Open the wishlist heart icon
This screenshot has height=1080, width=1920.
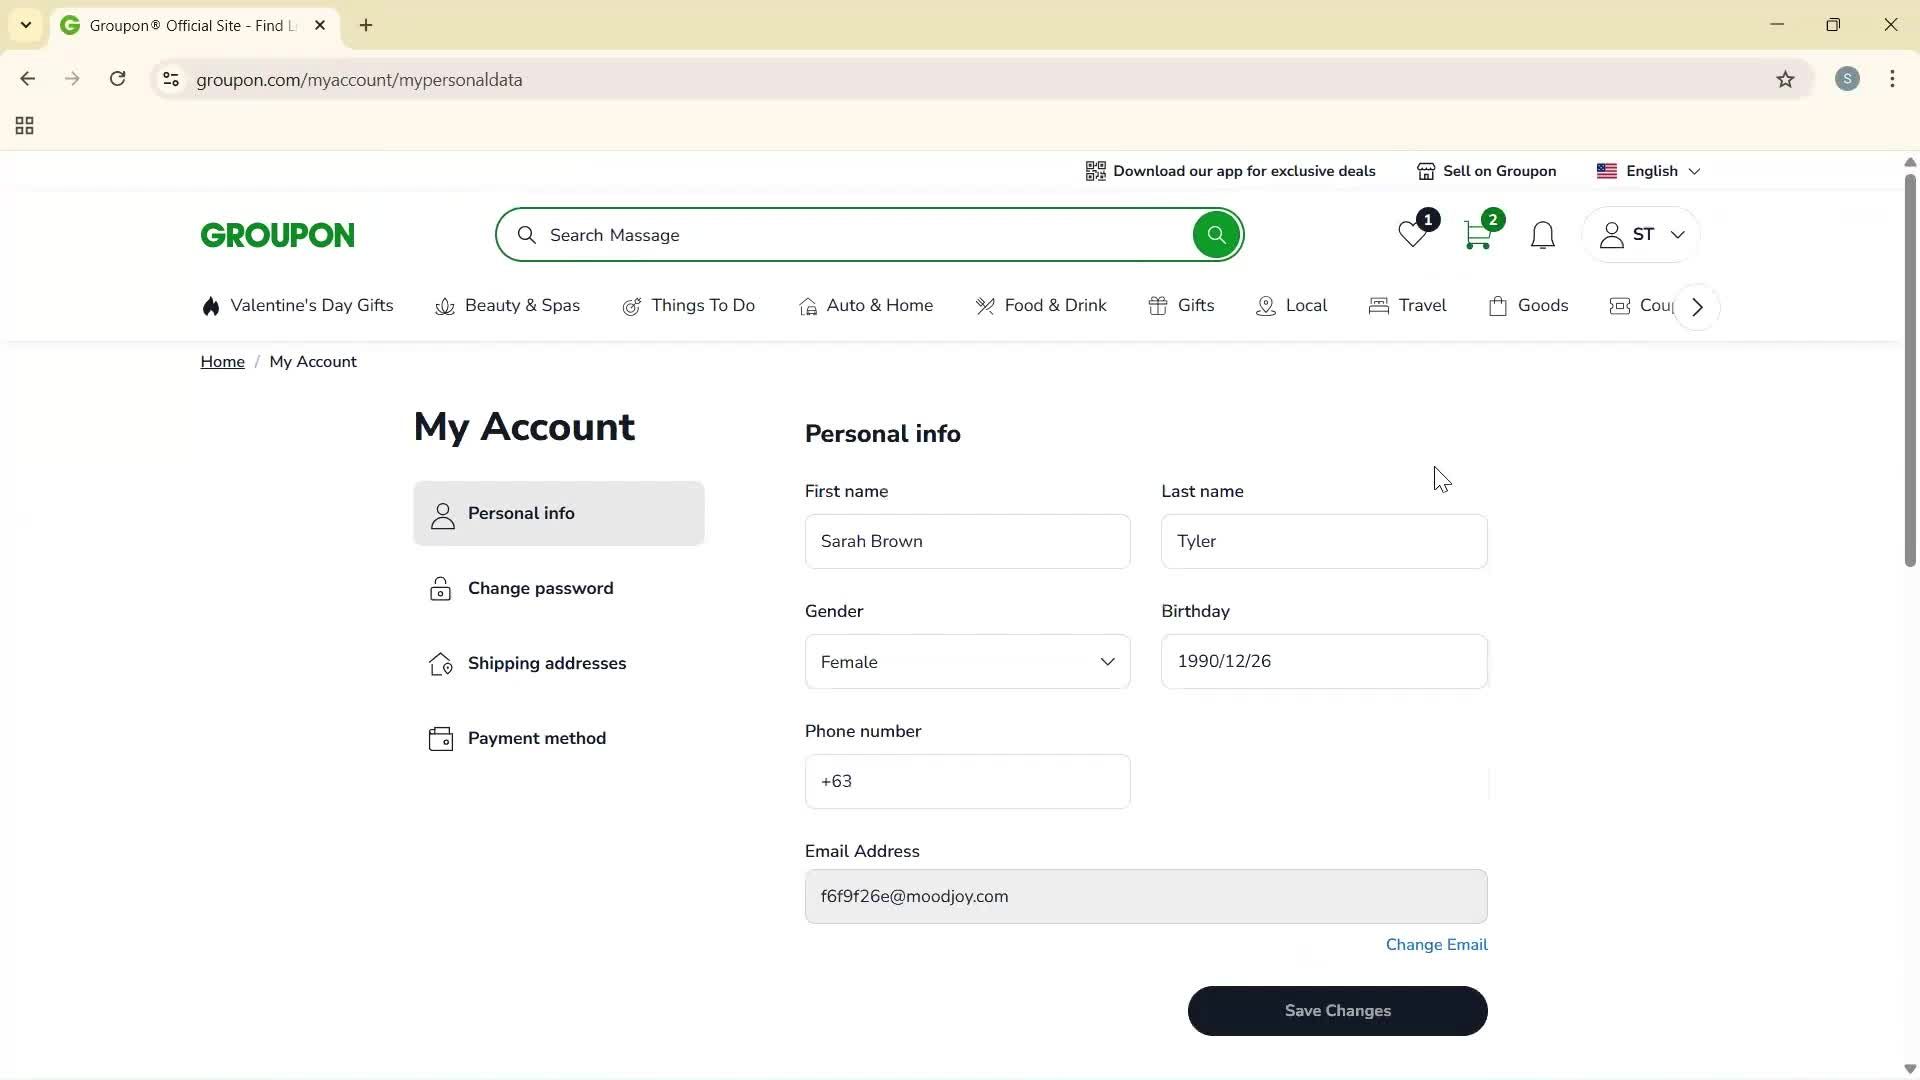click(1413, 236)
